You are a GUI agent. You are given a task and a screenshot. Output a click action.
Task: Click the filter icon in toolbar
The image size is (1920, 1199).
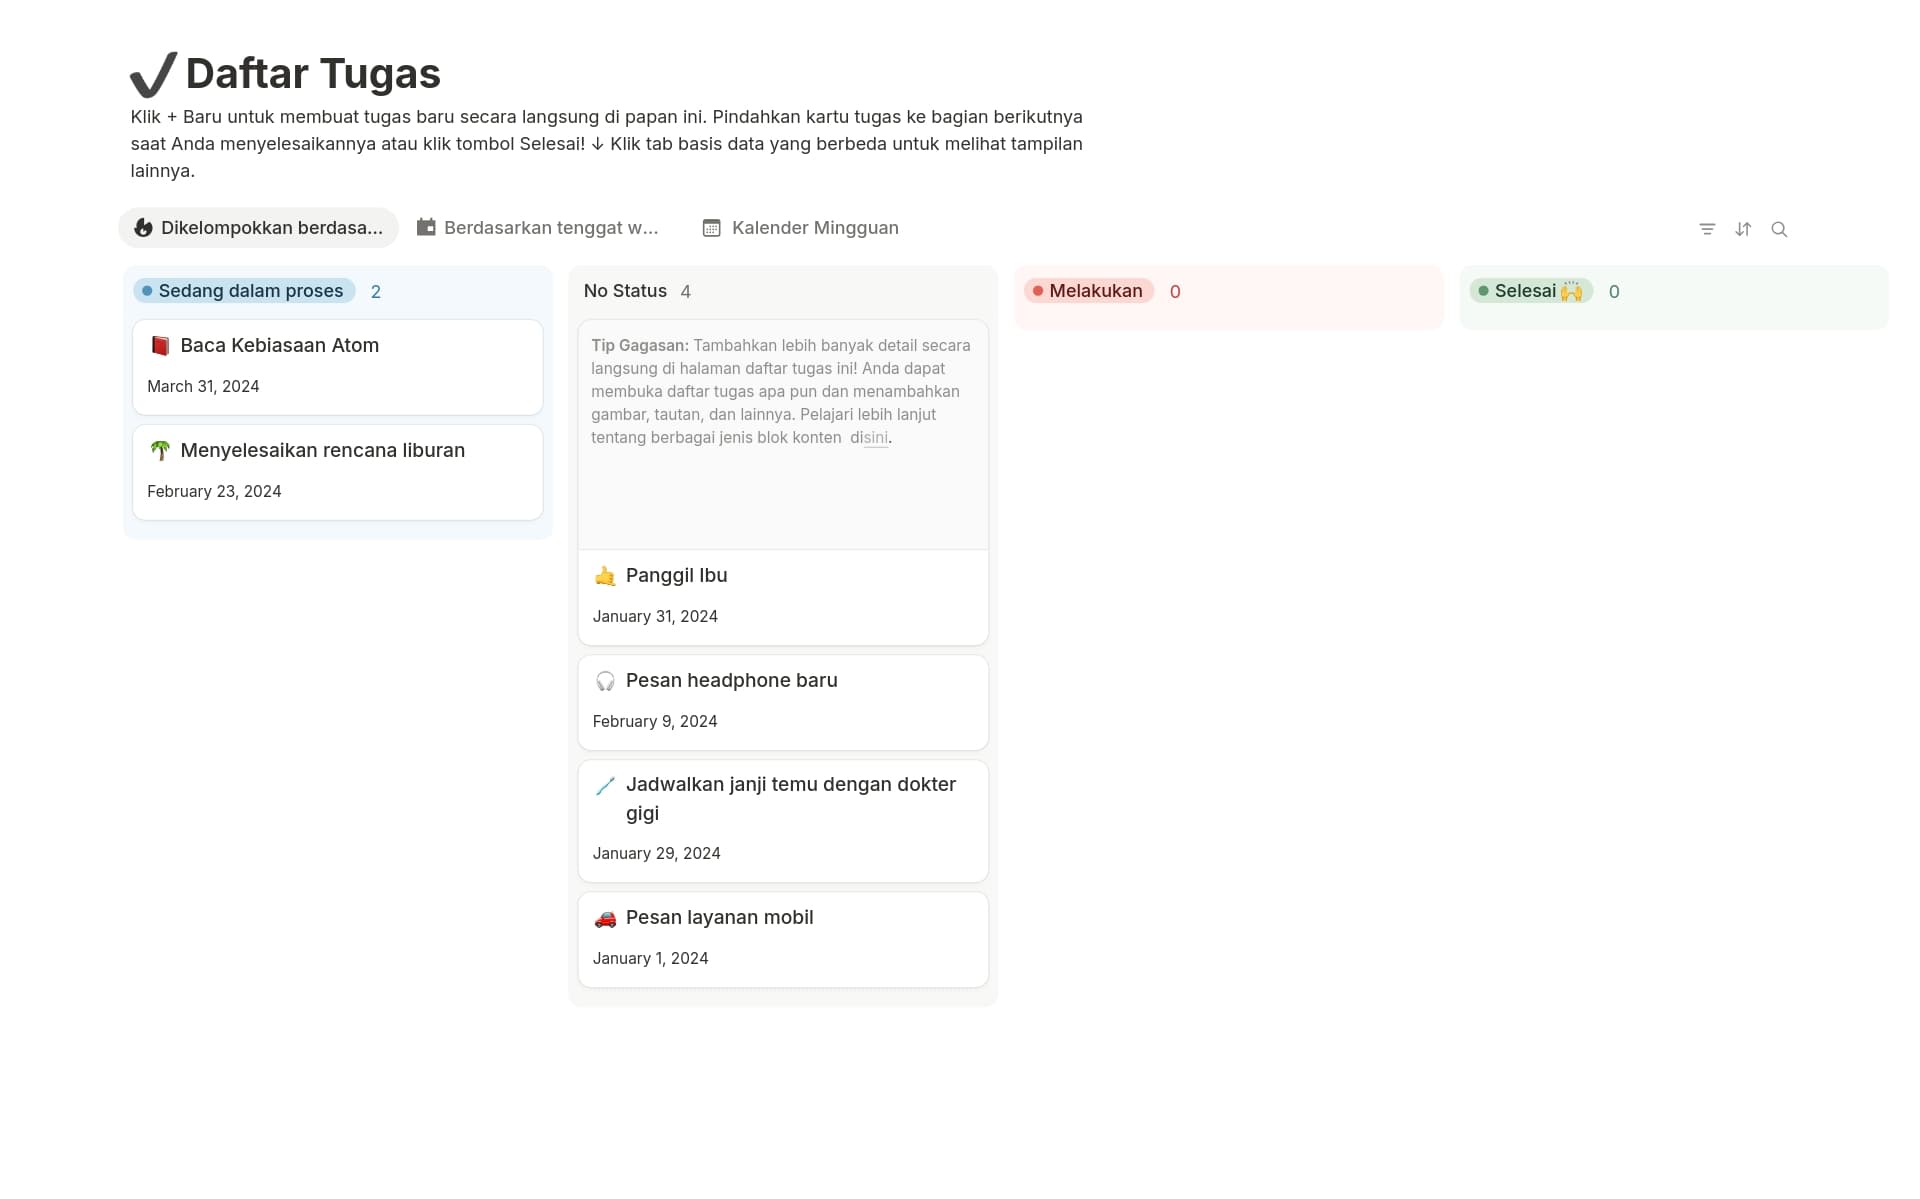tap(1707, 229)
